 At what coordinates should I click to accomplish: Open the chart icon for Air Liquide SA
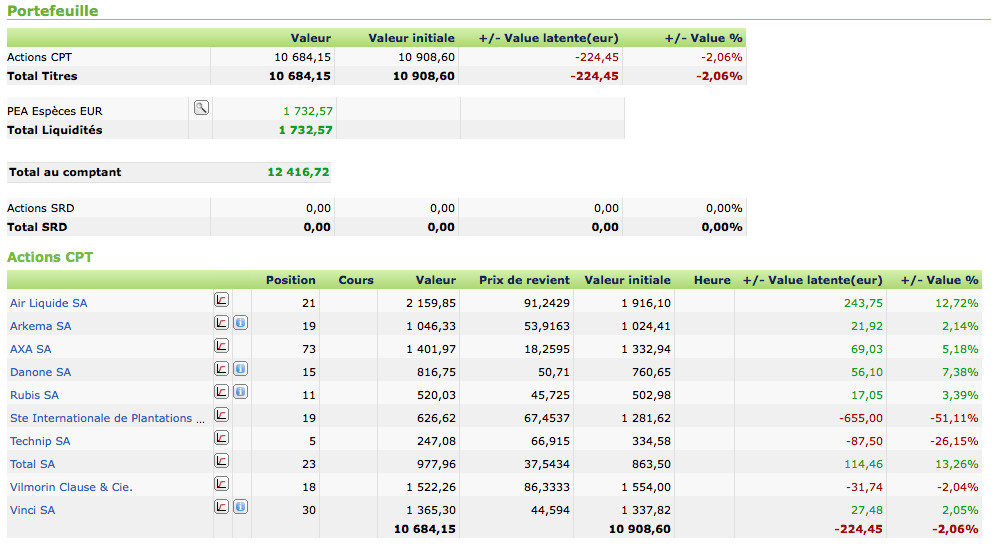(x=221, y=300)
